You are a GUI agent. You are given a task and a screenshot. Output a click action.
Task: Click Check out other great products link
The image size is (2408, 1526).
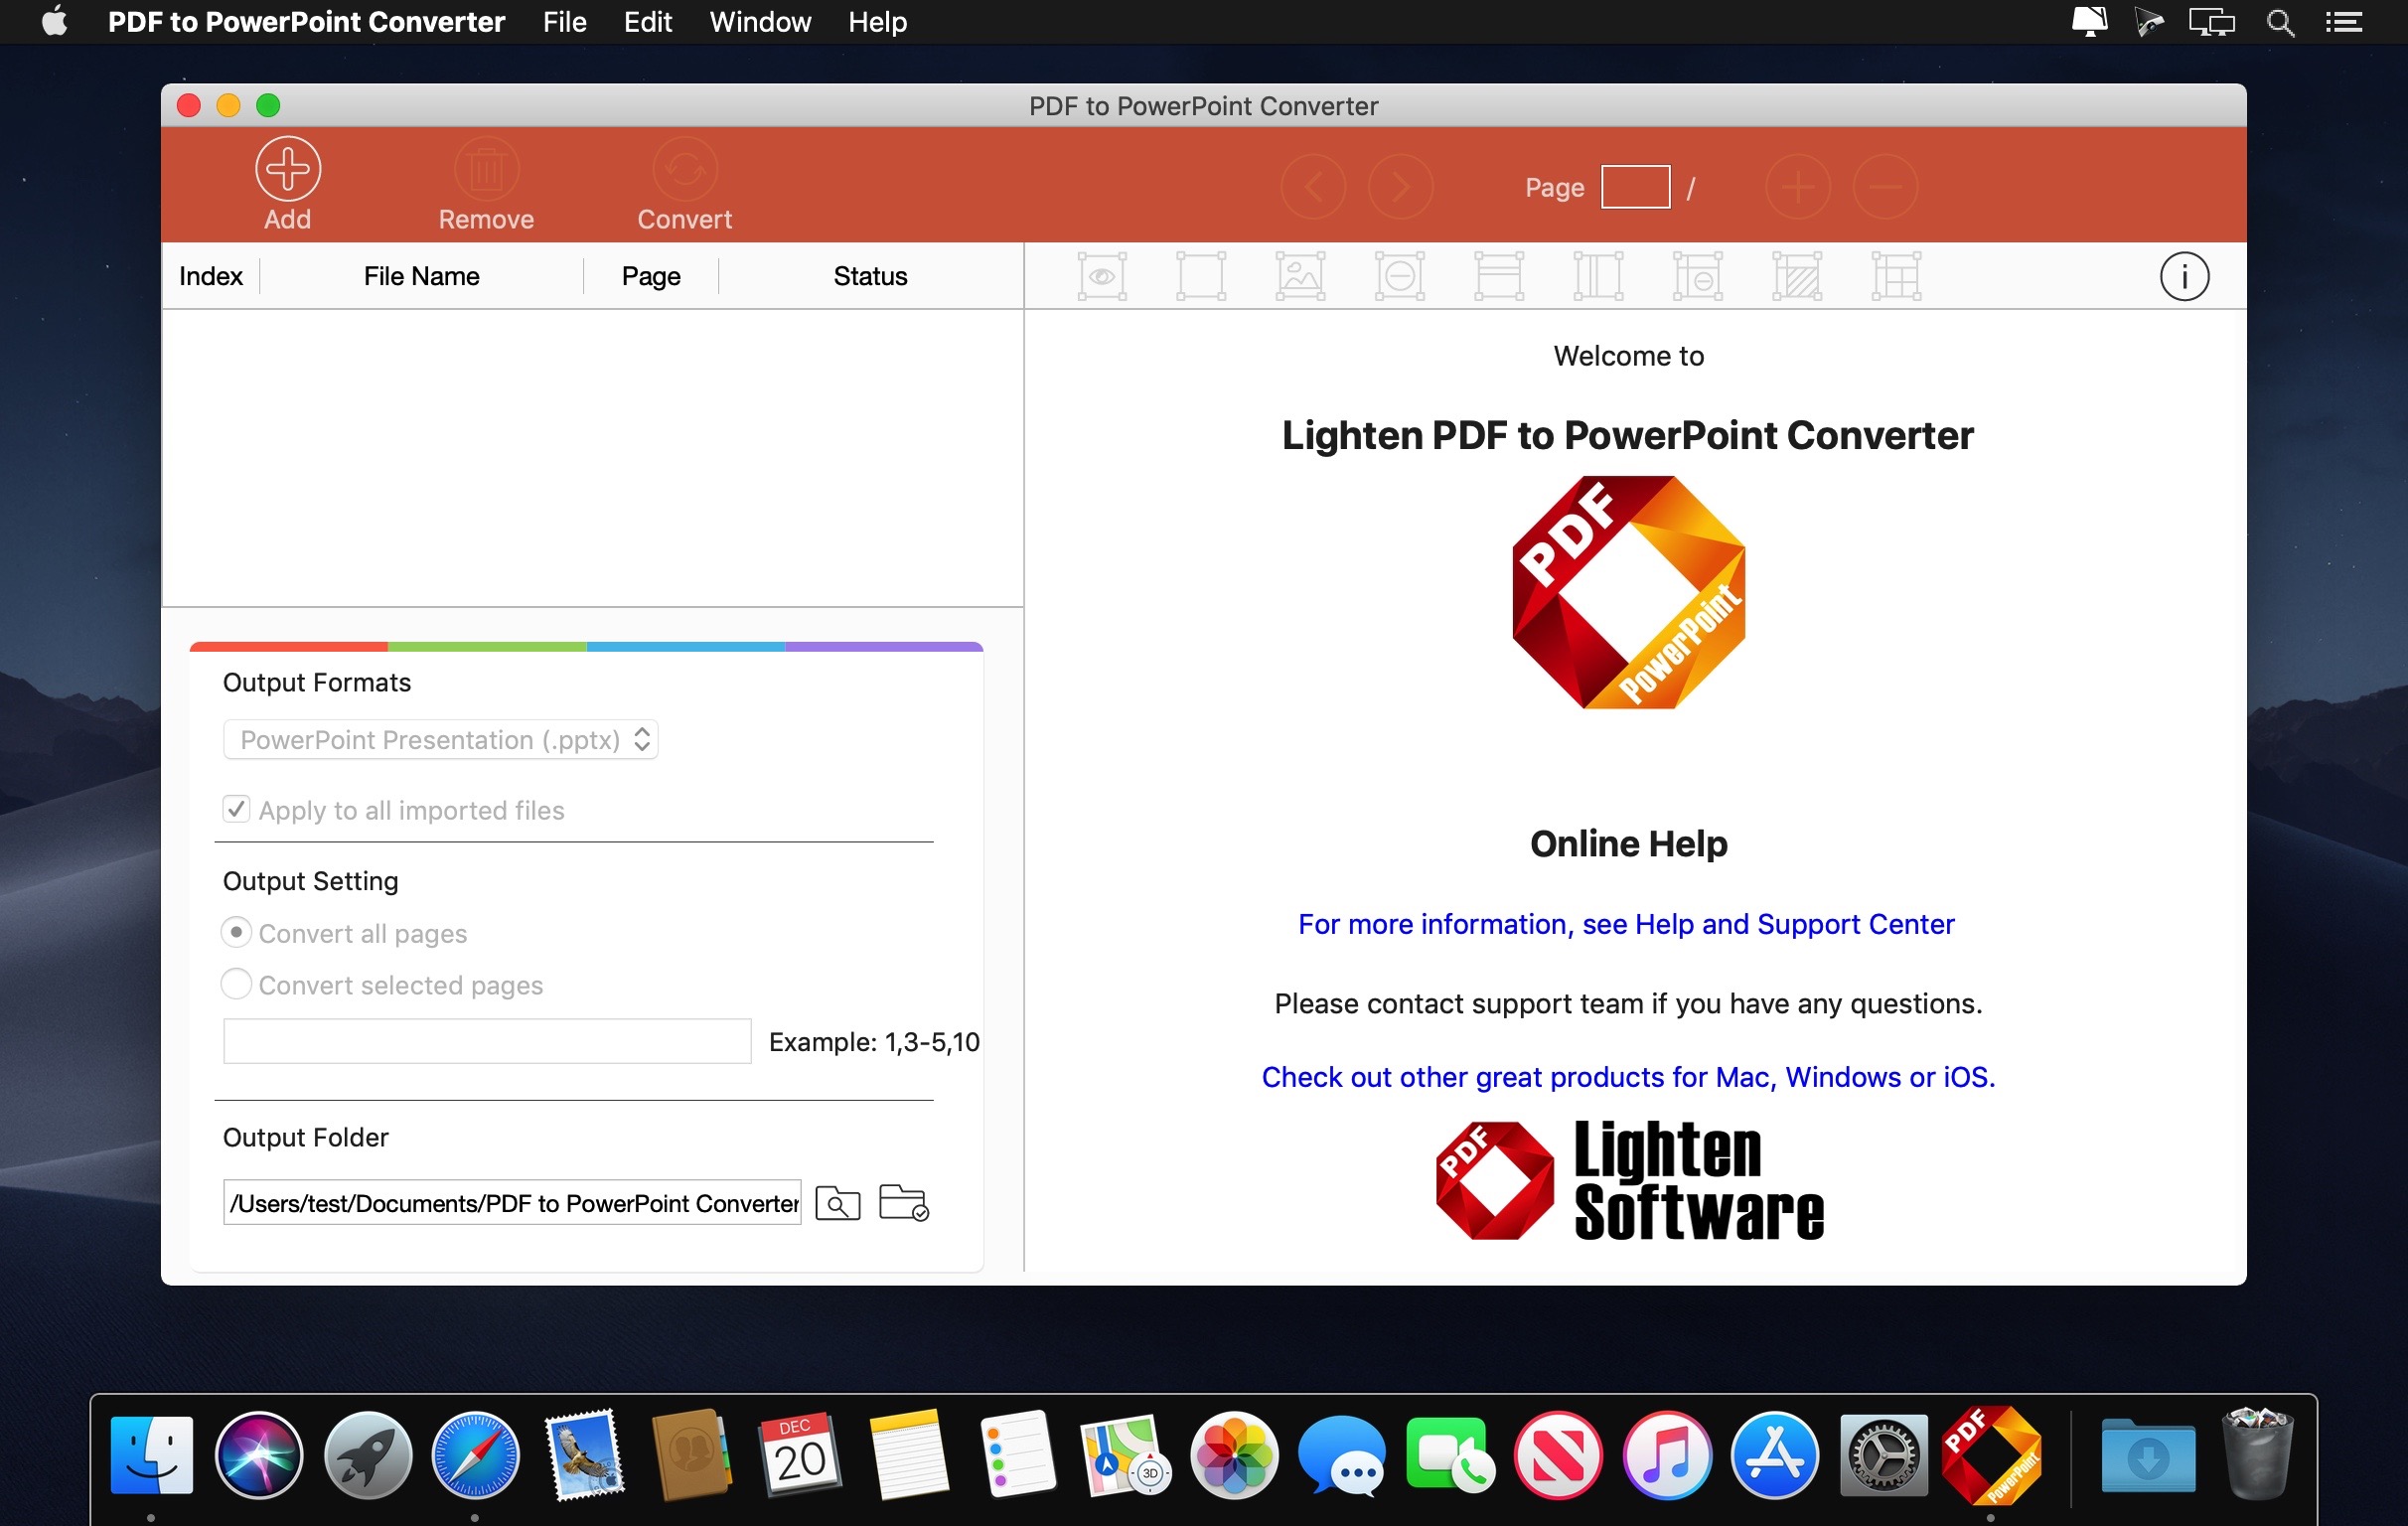(x=1628, y=1077)
